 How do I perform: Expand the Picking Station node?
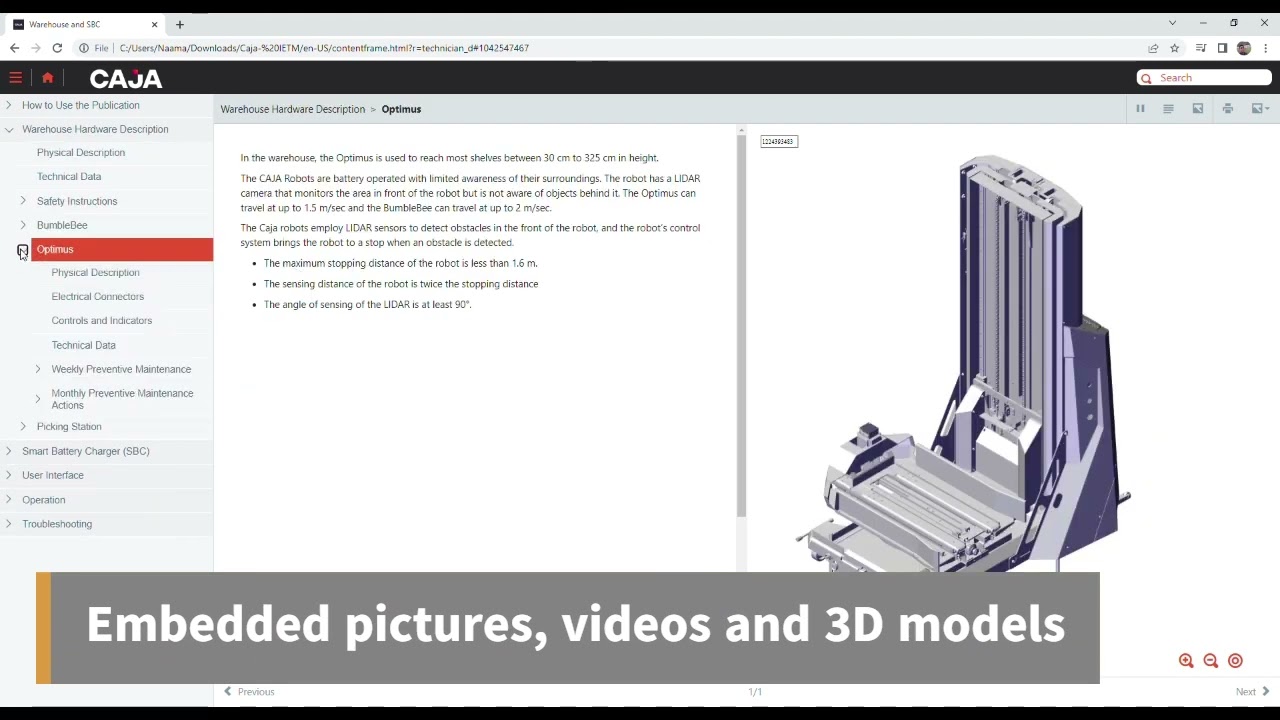23,427
